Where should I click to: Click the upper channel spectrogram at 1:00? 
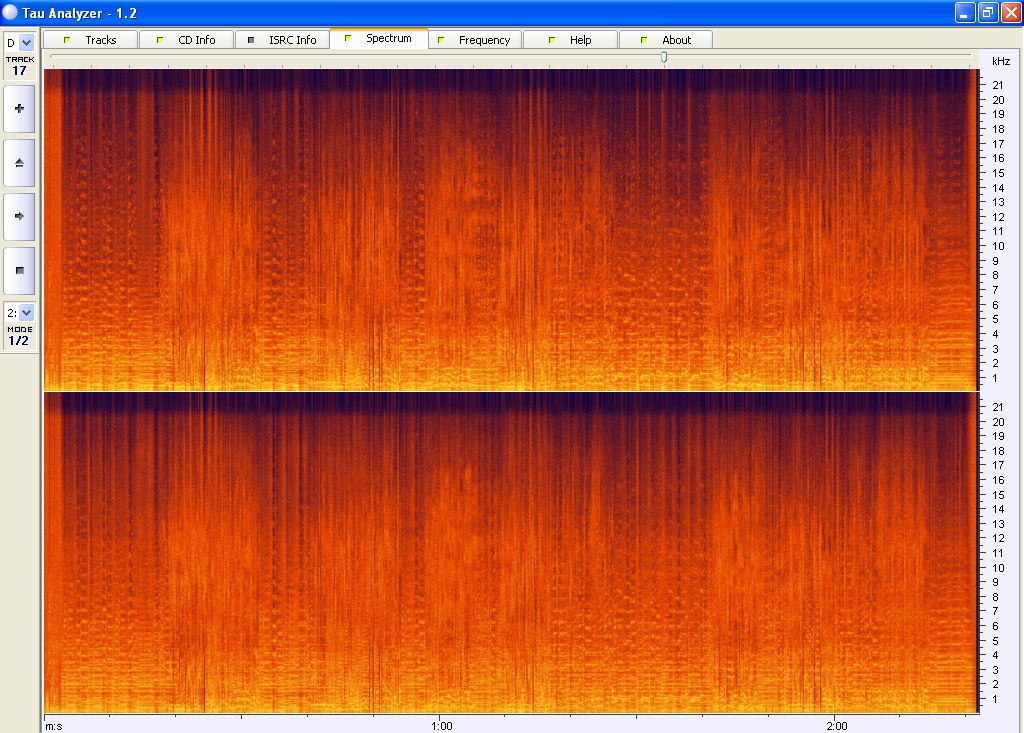439,230
